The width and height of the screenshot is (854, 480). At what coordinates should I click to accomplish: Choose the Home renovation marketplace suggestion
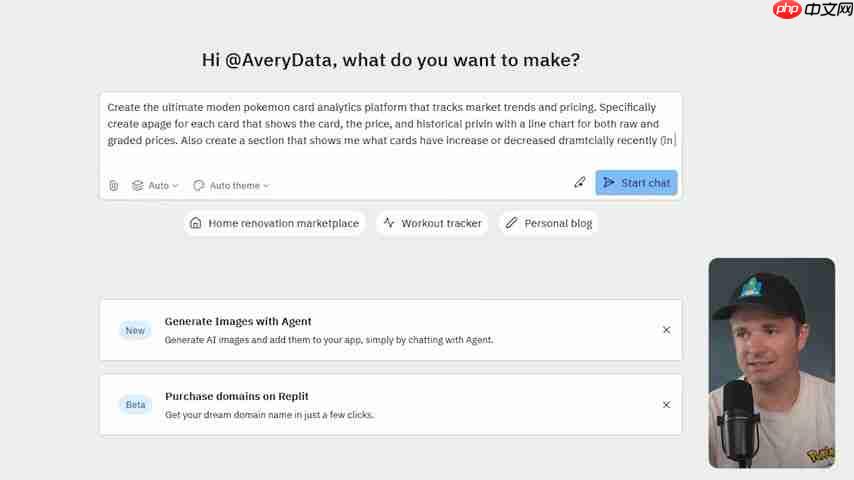(x=274, y=223)
